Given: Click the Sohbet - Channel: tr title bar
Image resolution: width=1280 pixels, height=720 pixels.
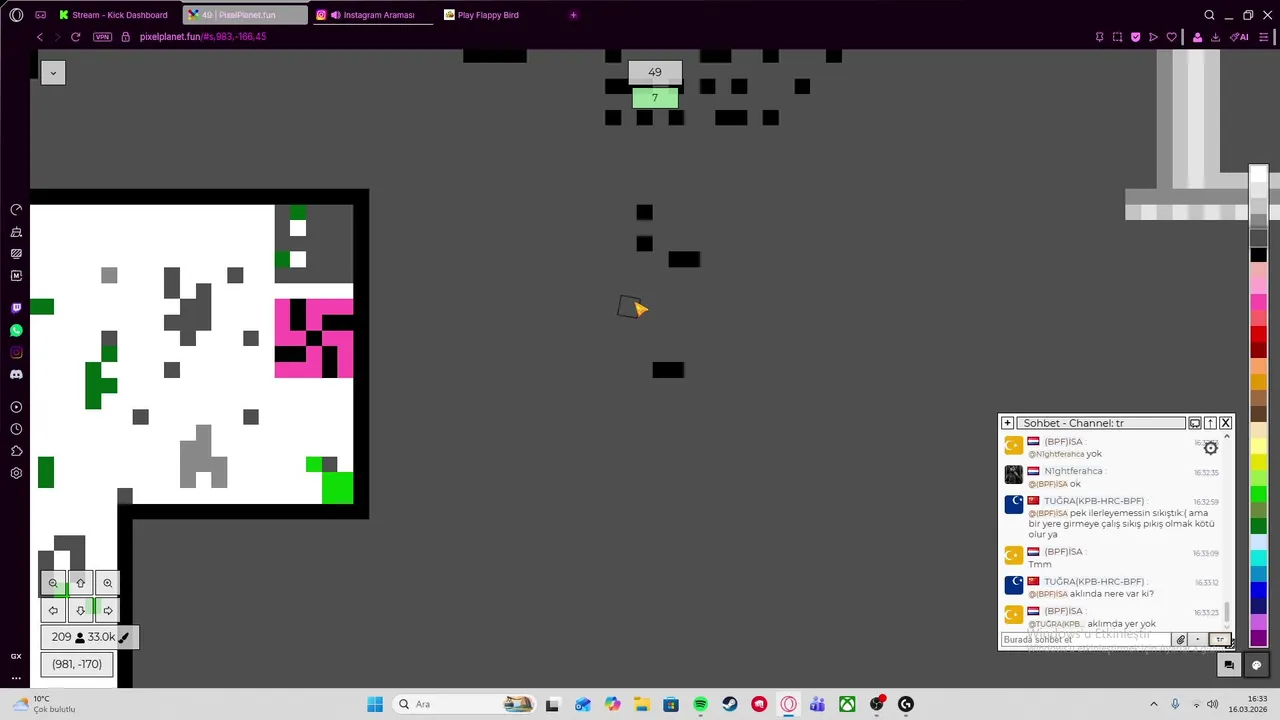Looking at the screenshot, I should [x=1101, y=423].
